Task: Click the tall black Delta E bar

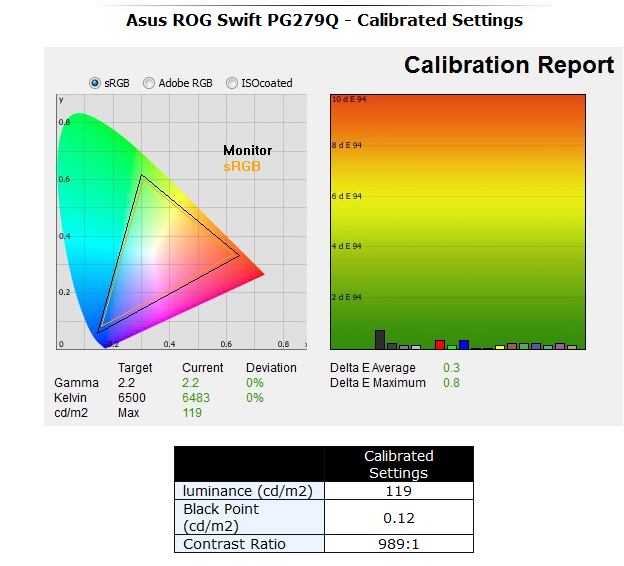Action: coord(380,340)
